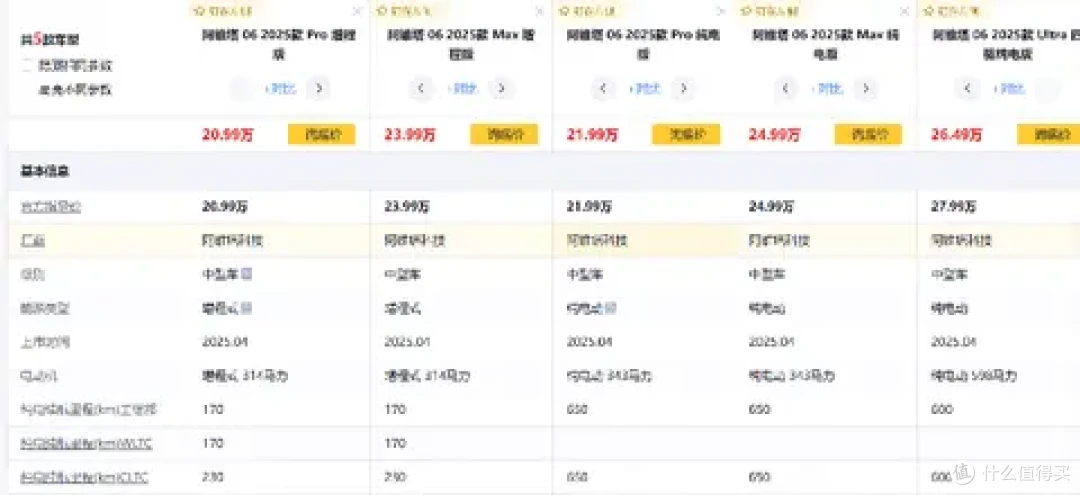The width and height of the screenshot is (1080, 495).
Task: Move Pro 纯电版 column right with arrow
Action: pyautogui.click(x=683, y=89)
